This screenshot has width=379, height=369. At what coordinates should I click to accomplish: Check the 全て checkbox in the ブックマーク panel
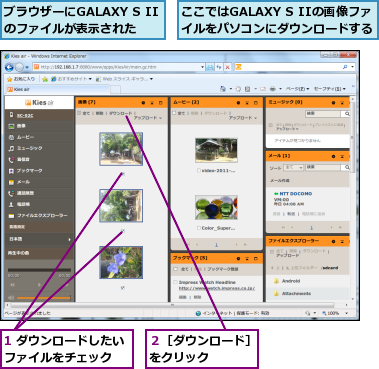175,269
